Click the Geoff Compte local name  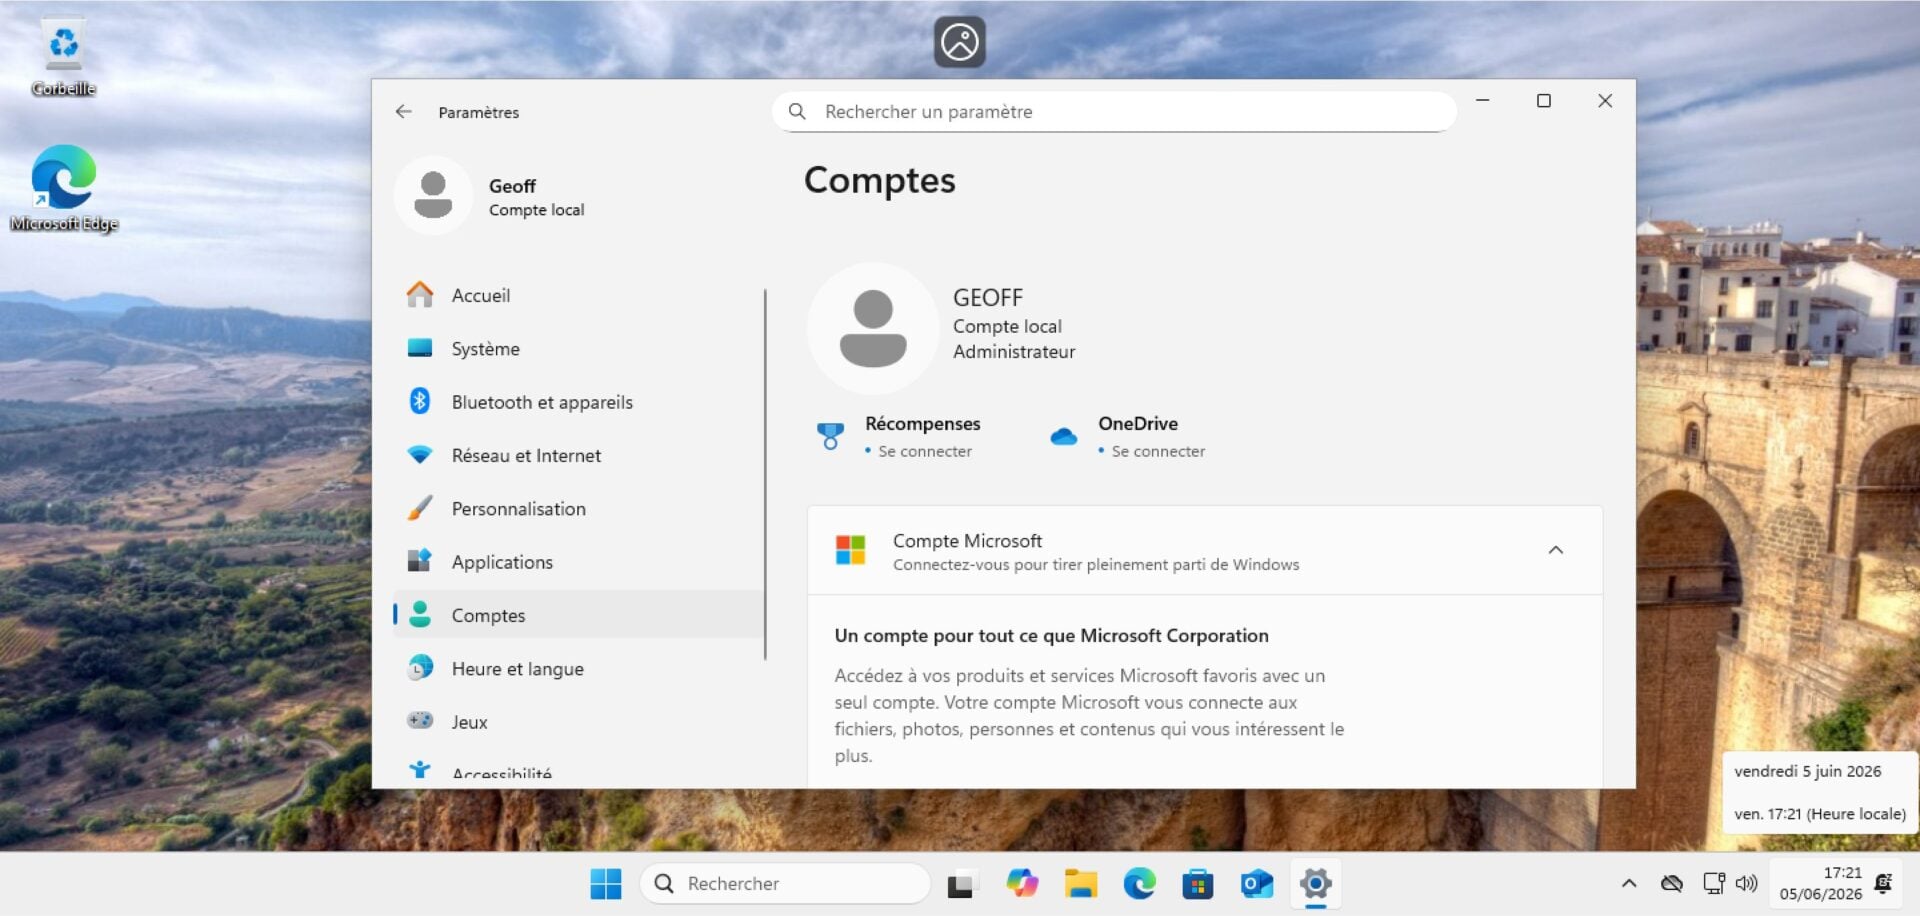[x=536, y=197]
